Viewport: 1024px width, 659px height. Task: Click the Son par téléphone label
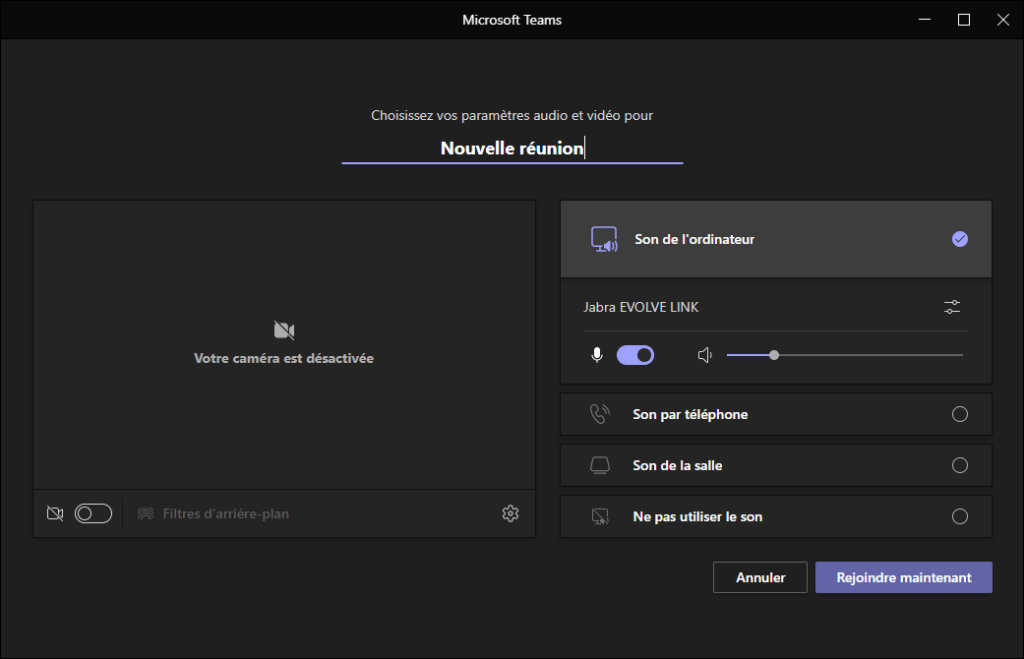pyautogui.click(x=690, y=414)
